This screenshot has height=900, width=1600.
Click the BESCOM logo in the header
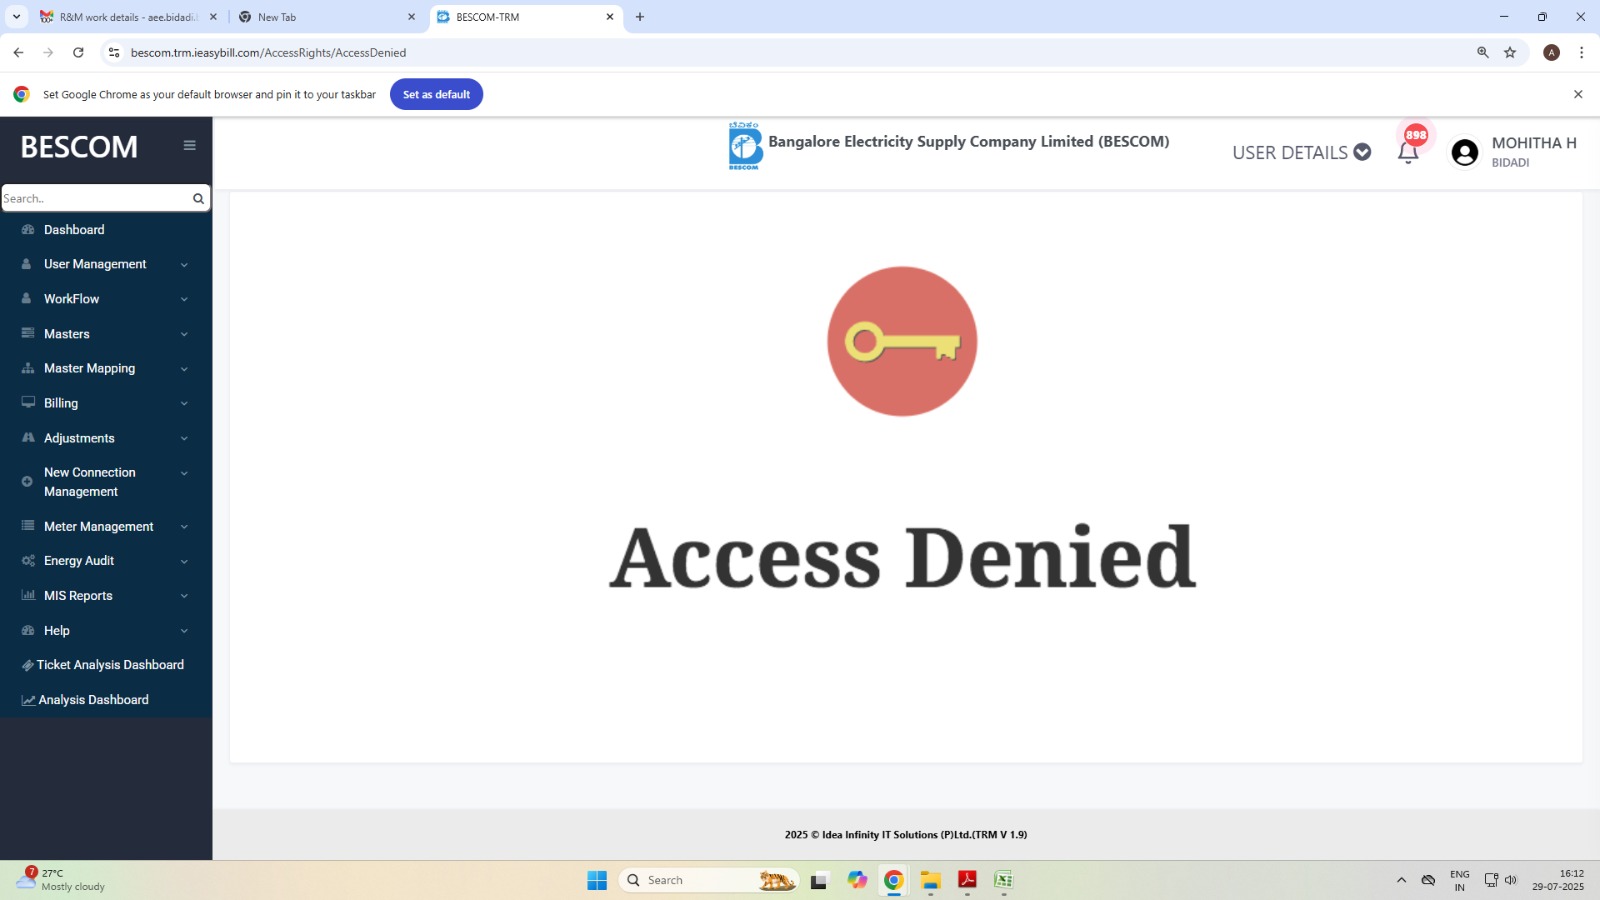click(x=745, y=146)
